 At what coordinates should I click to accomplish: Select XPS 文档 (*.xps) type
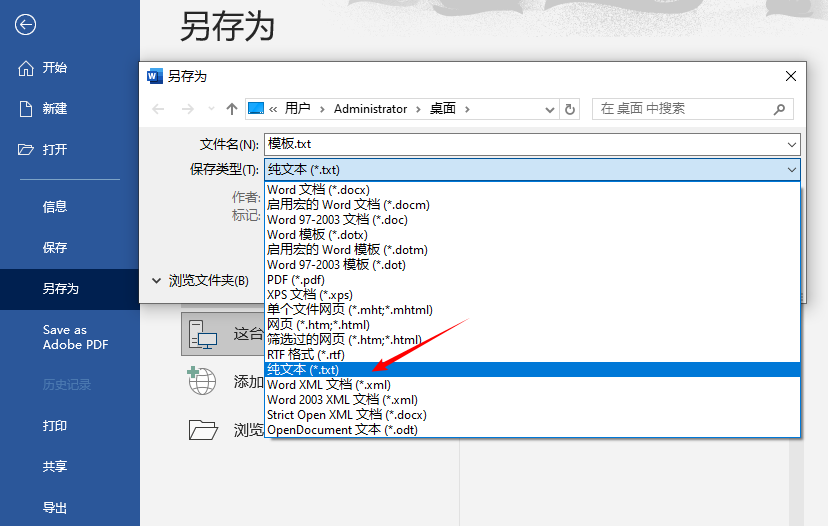[x=532, y=295]
